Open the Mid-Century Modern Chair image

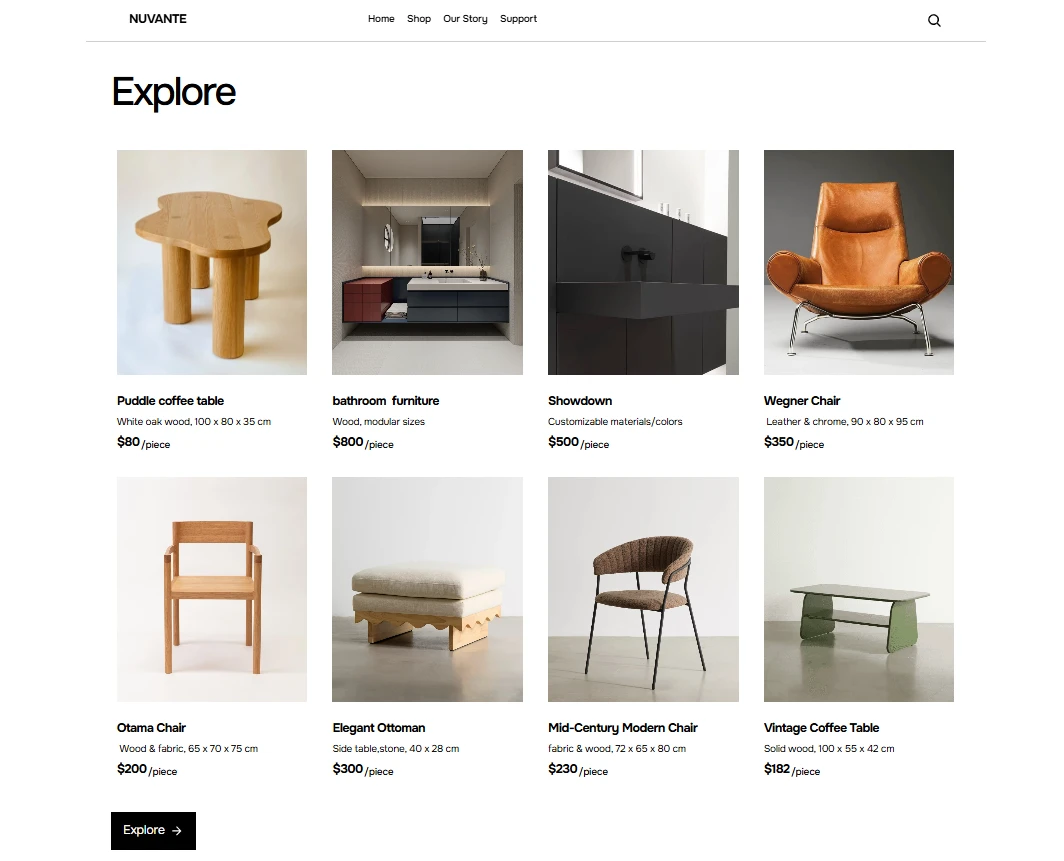tap(643, 590)
